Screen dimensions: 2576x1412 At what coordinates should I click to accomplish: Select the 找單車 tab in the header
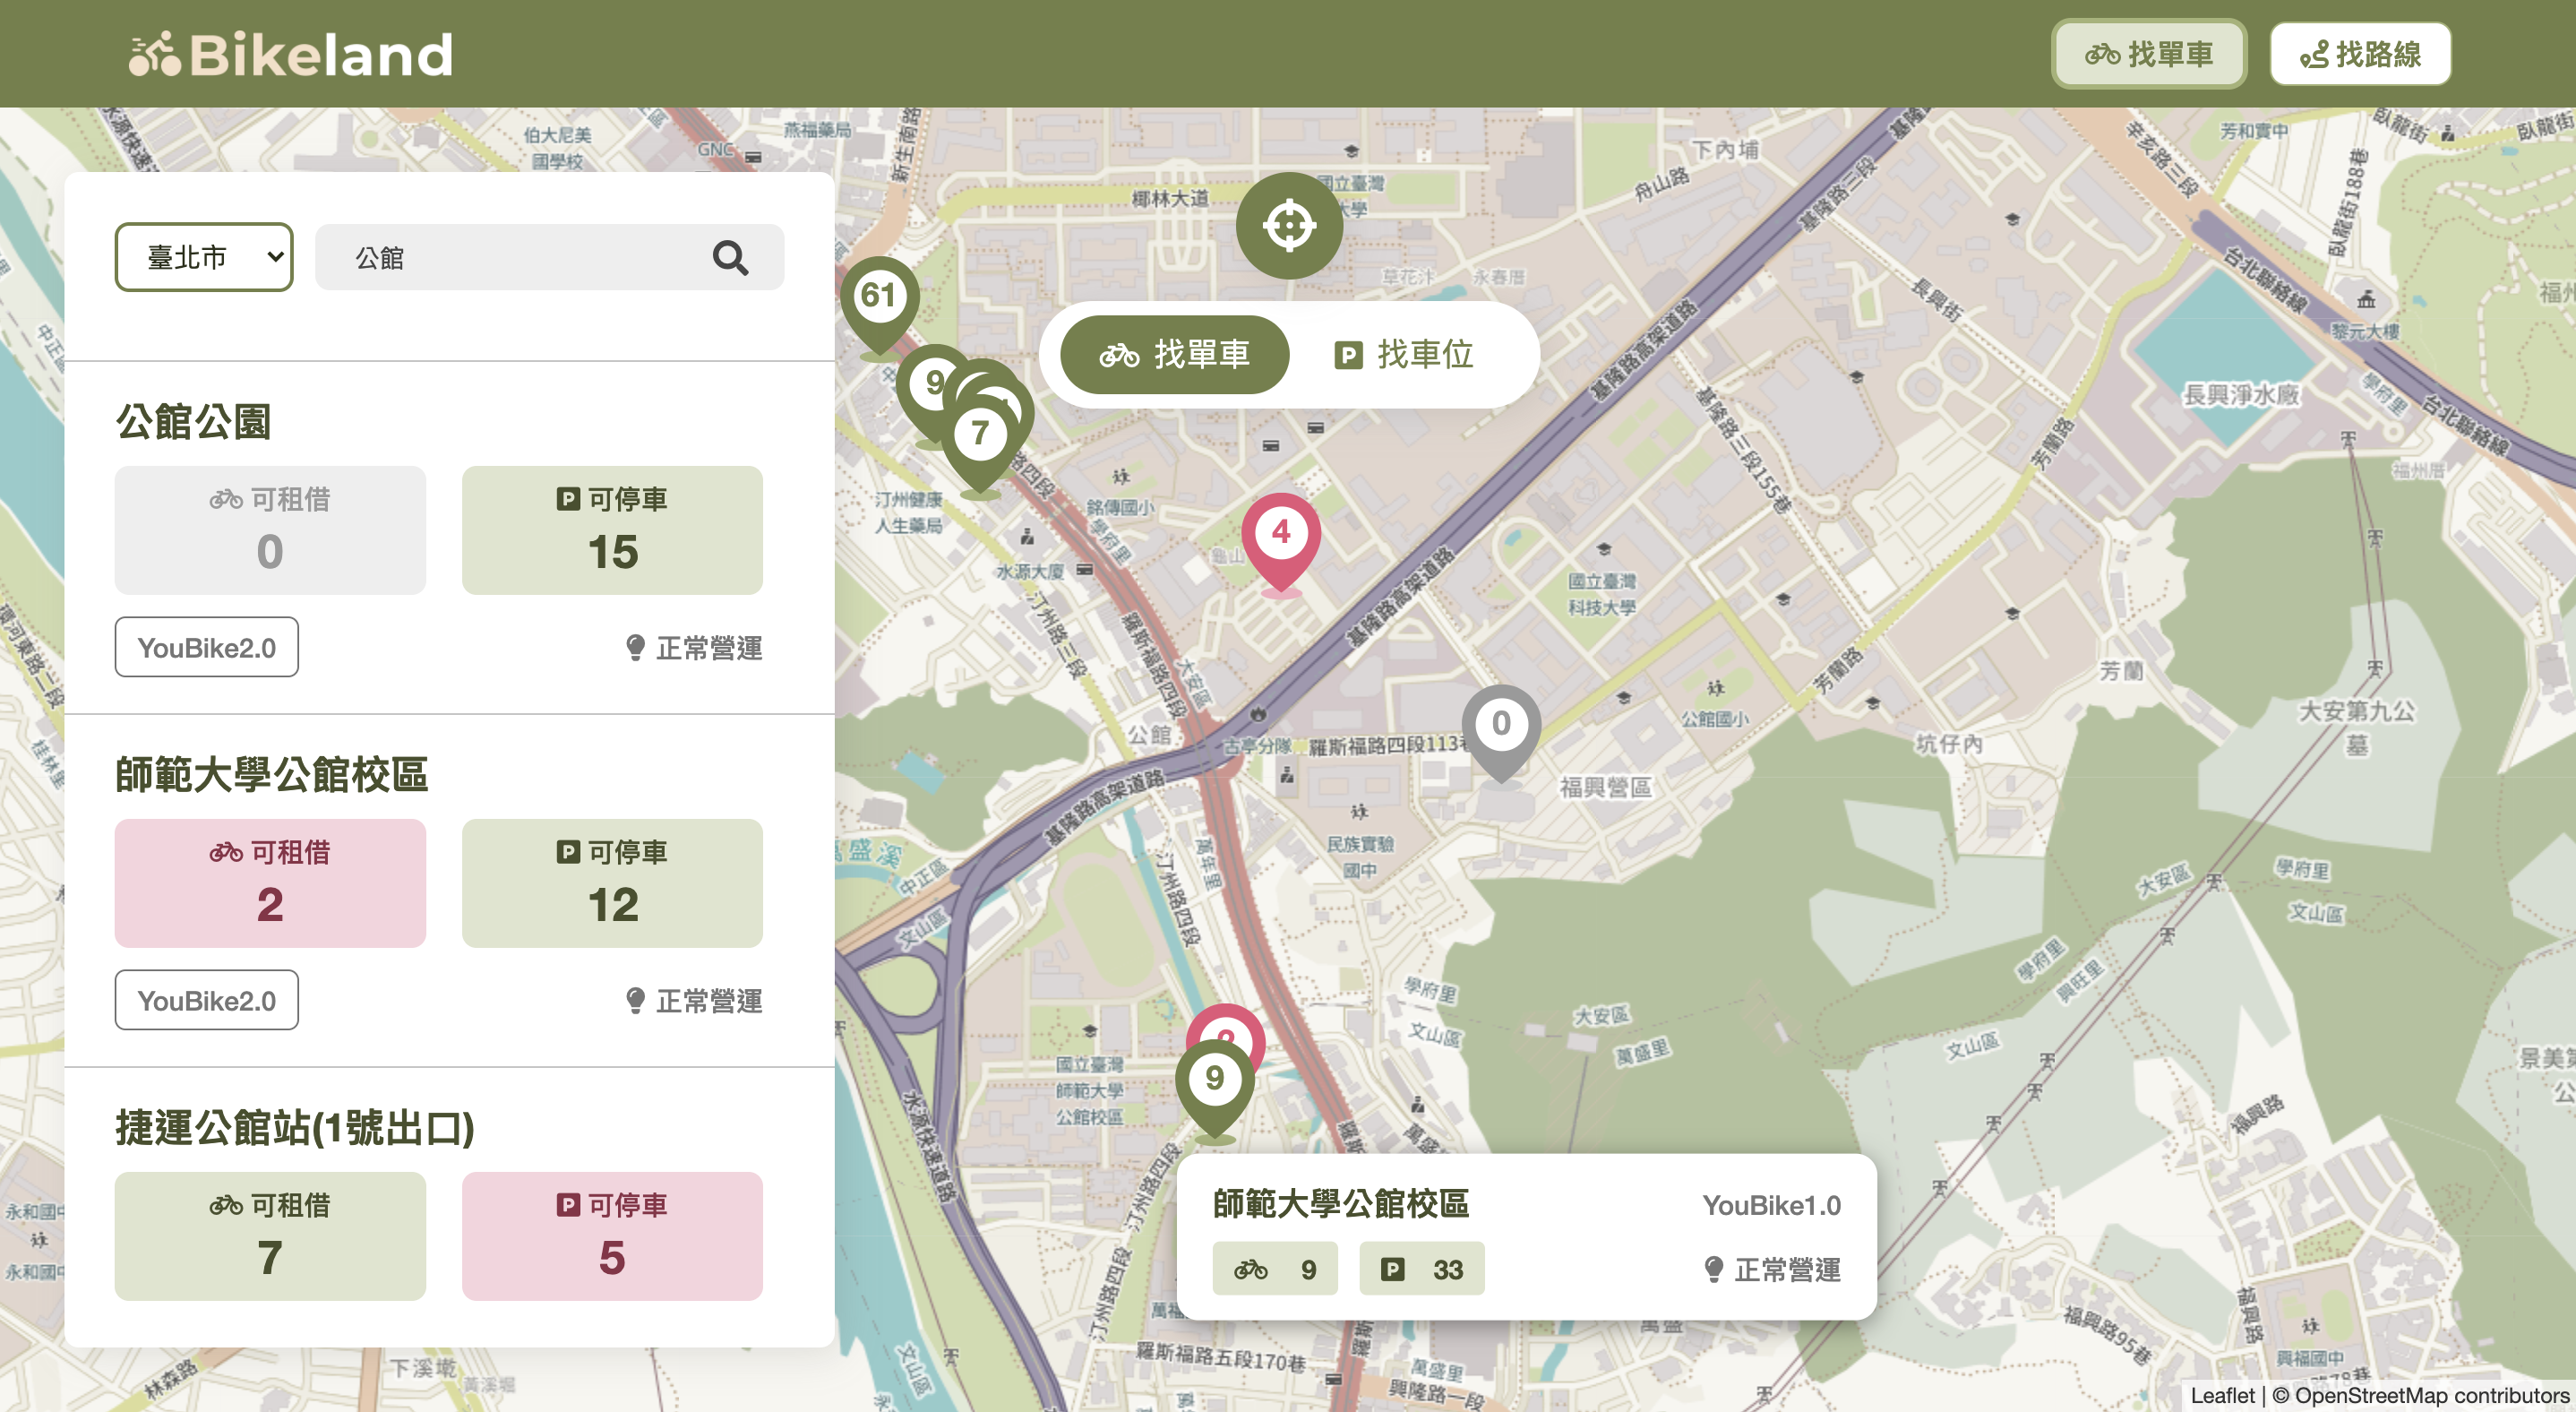click(x=2148, y=54)
